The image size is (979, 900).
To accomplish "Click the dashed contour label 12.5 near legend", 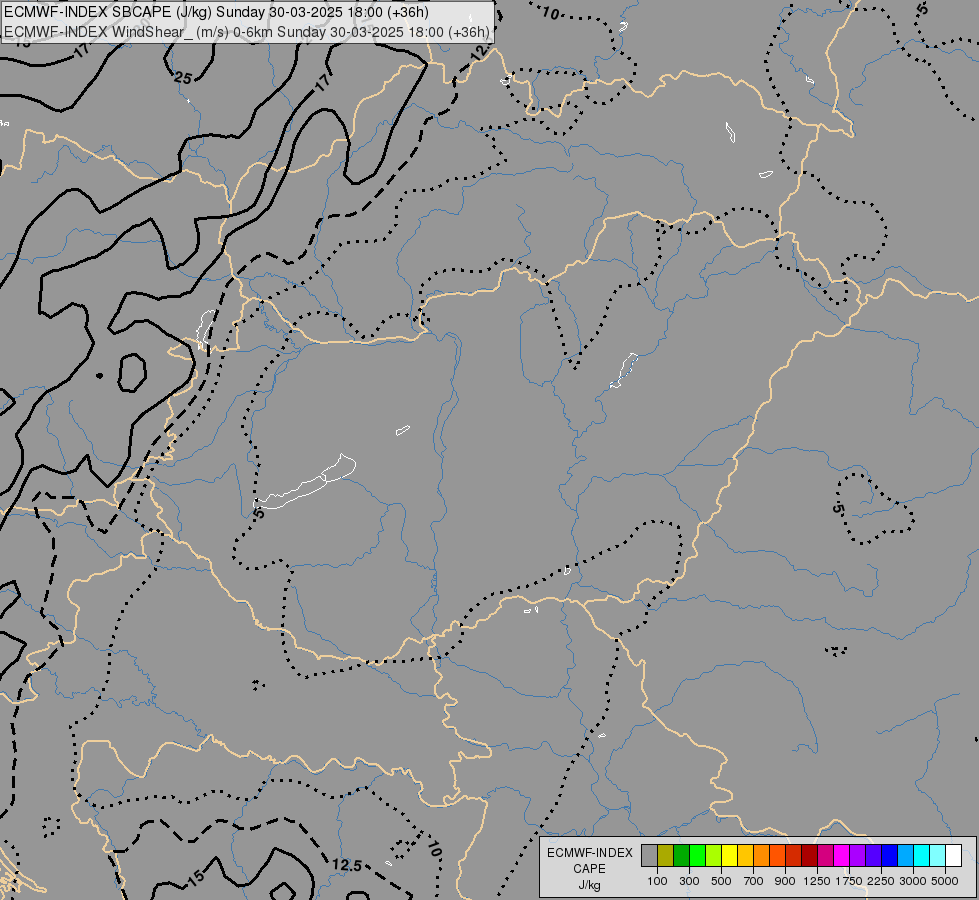I will 347,865.
